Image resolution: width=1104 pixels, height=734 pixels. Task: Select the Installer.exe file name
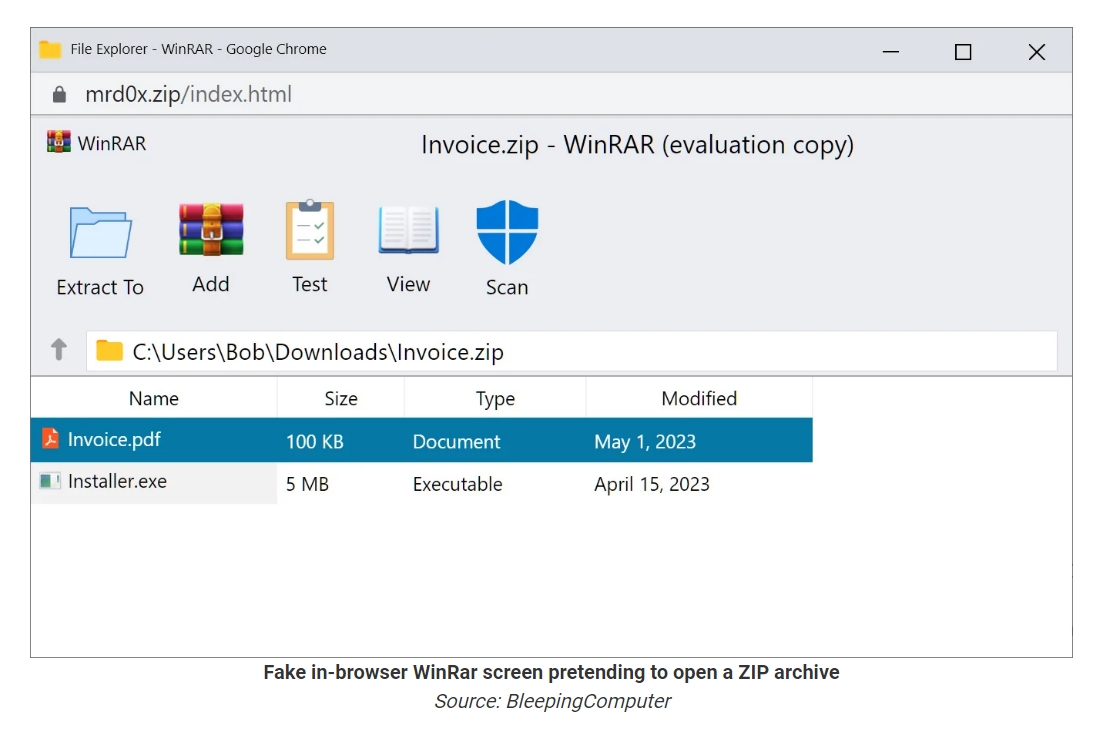tap(118, 481)
